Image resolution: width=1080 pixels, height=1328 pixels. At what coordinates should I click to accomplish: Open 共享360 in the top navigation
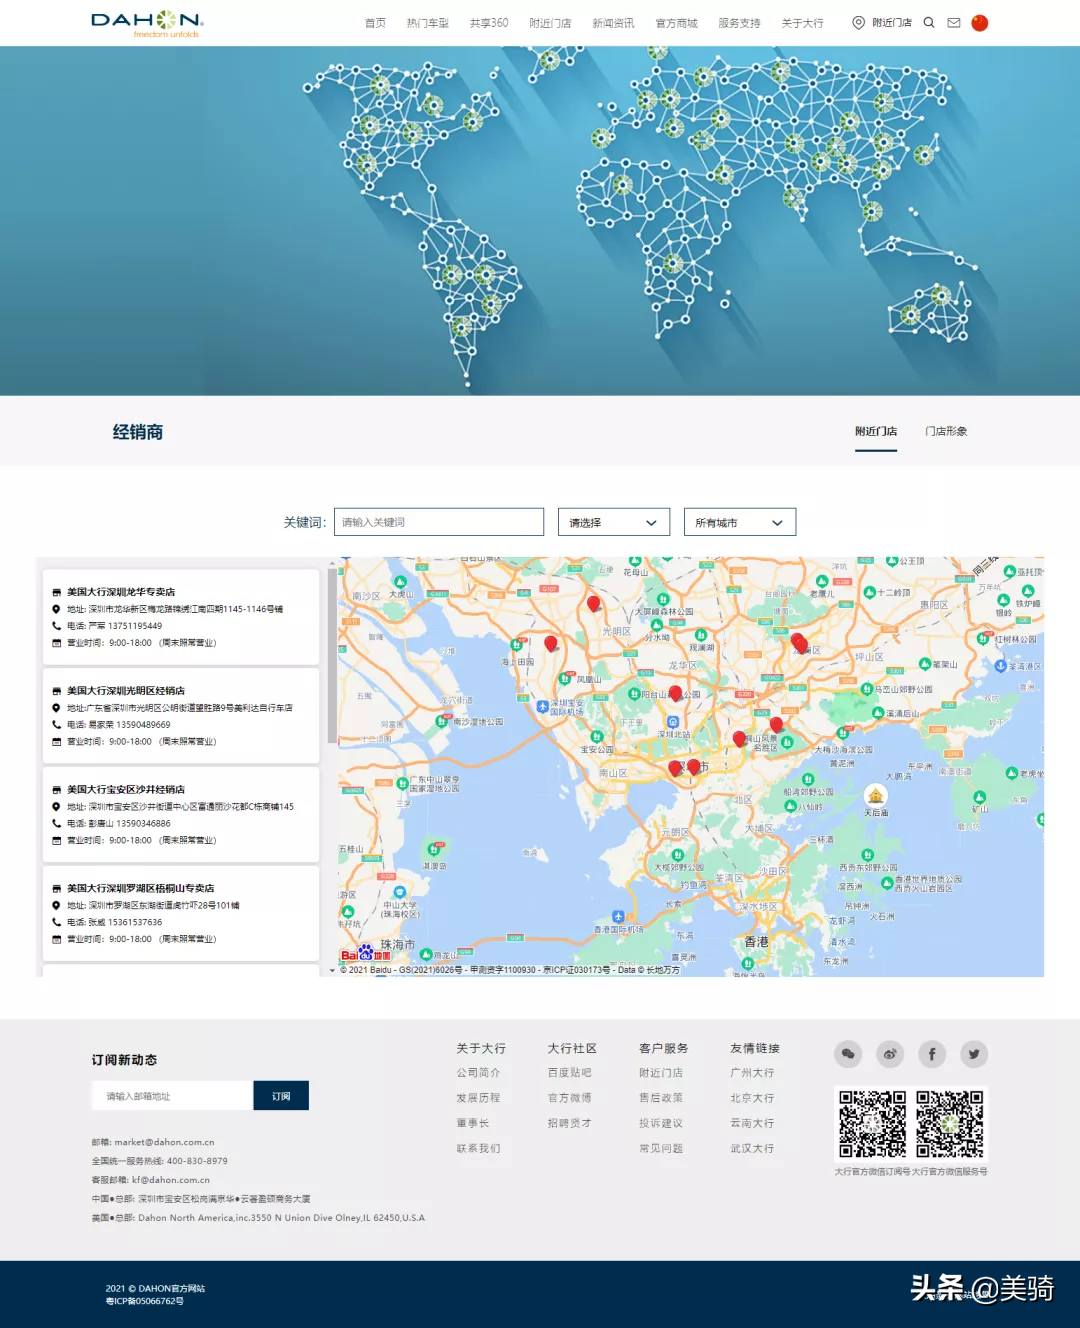click(489, 23)
